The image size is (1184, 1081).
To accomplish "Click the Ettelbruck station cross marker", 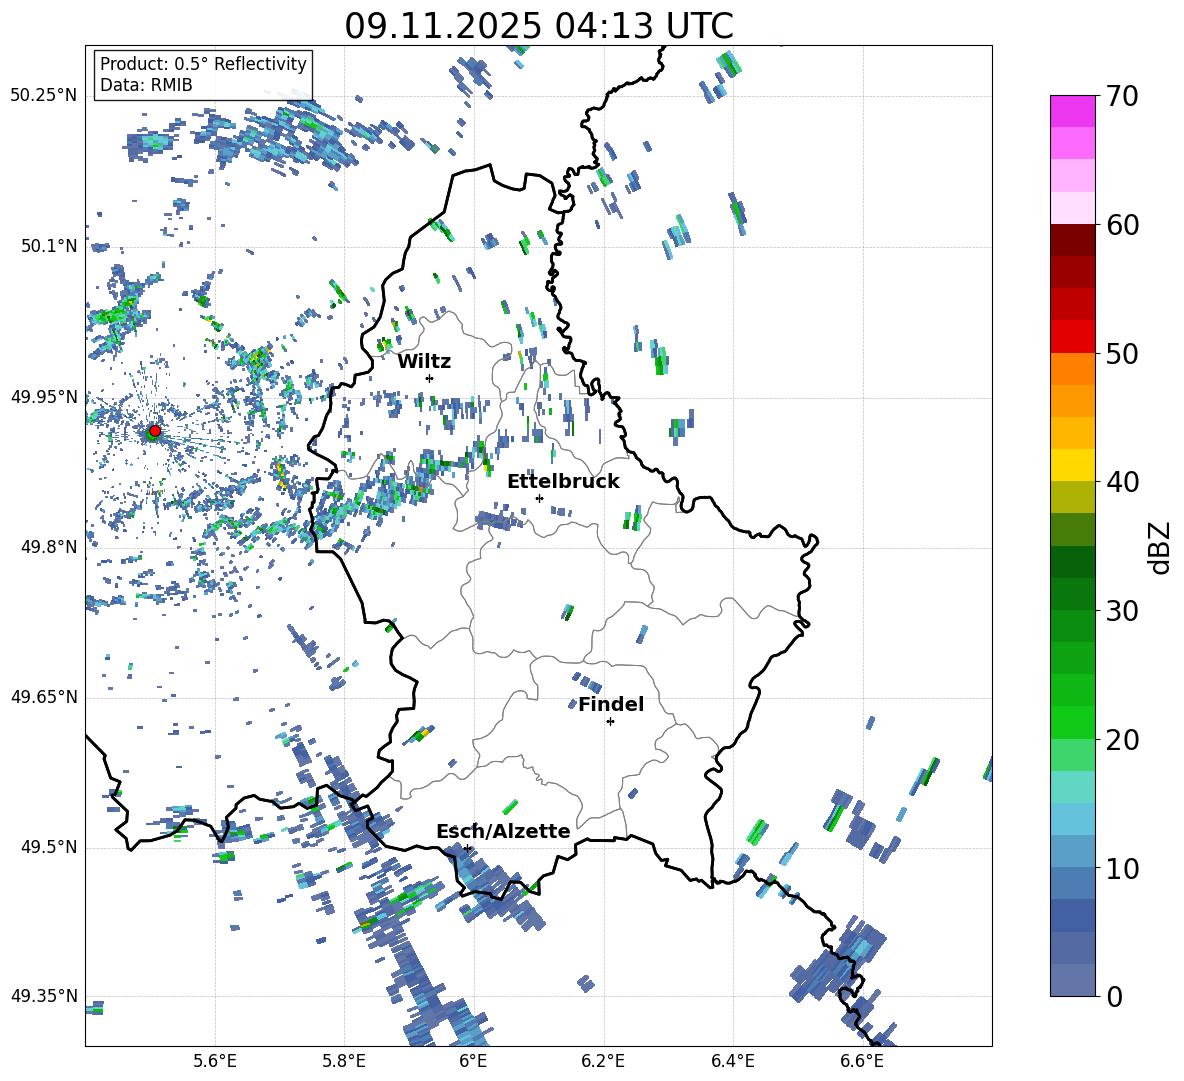I will click(x=539, y=498).
